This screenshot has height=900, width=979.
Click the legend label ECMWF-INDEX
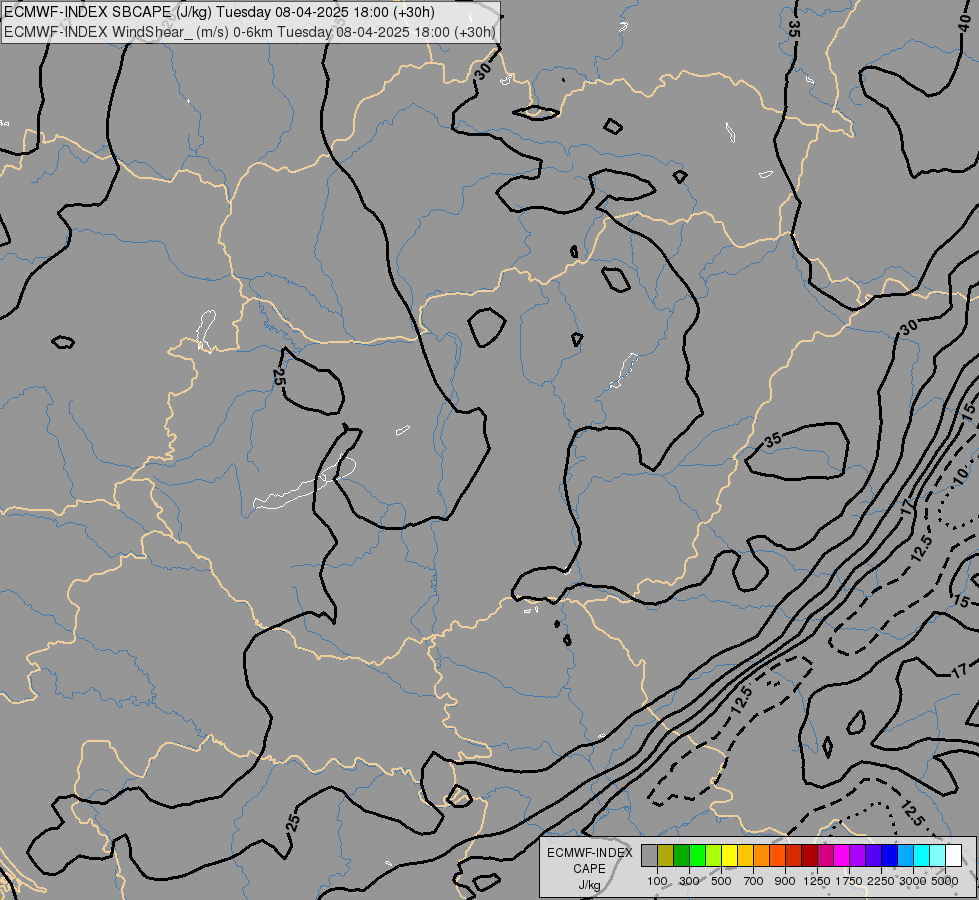(589, 853)
